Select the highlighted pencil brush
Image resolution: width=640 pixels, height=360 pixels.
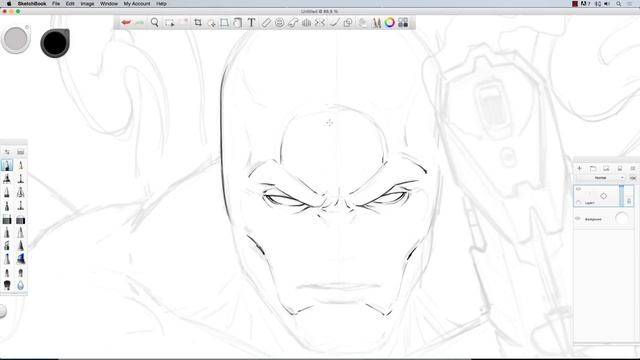click(x=7, y=165)
